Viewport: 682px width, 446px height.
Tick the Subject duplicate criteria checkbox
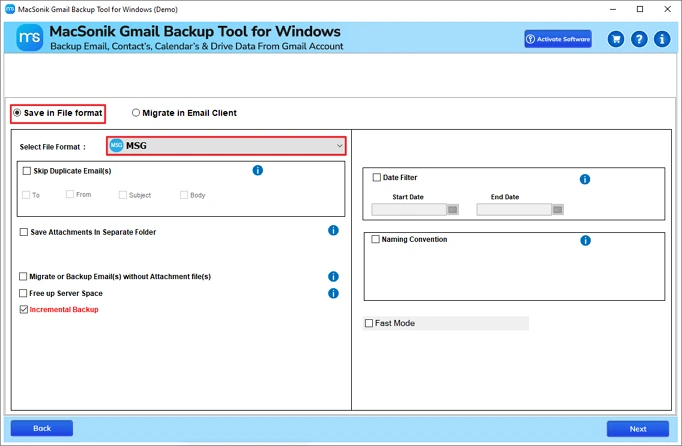(x=123, y=195)
